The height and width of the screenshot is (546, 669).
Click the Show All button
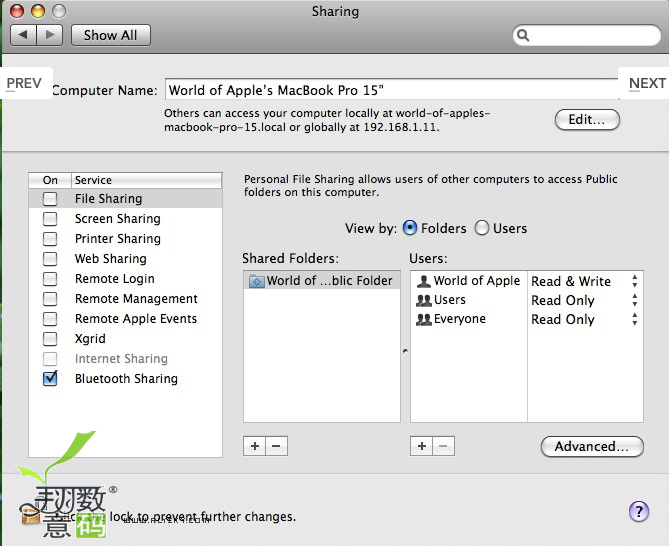click(x=111, y=35)
